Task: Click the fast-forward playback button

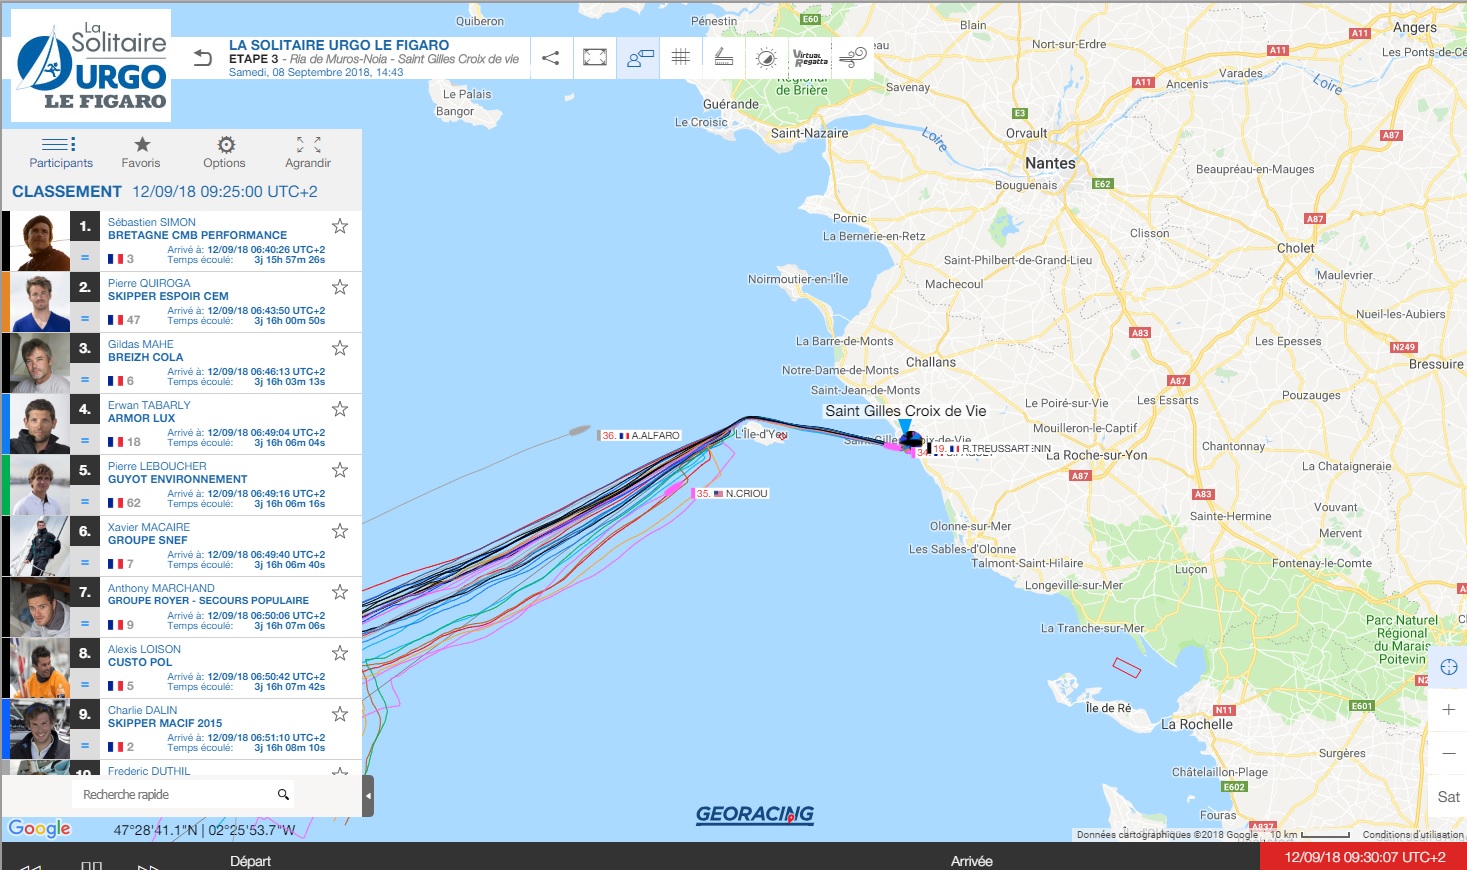Action: [149, 866]
